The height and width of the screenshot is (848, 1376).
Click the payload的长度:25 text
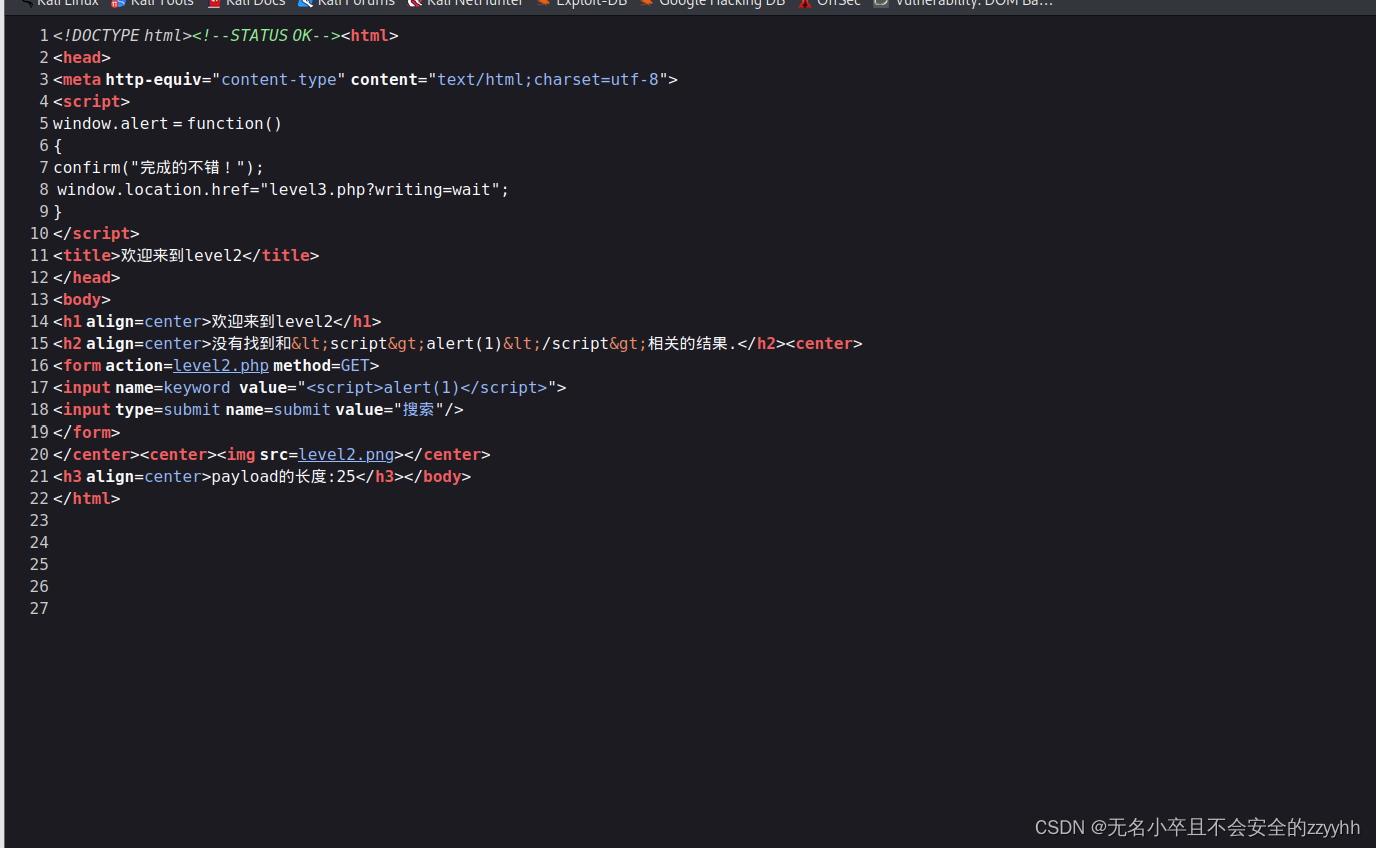point(284,477)
